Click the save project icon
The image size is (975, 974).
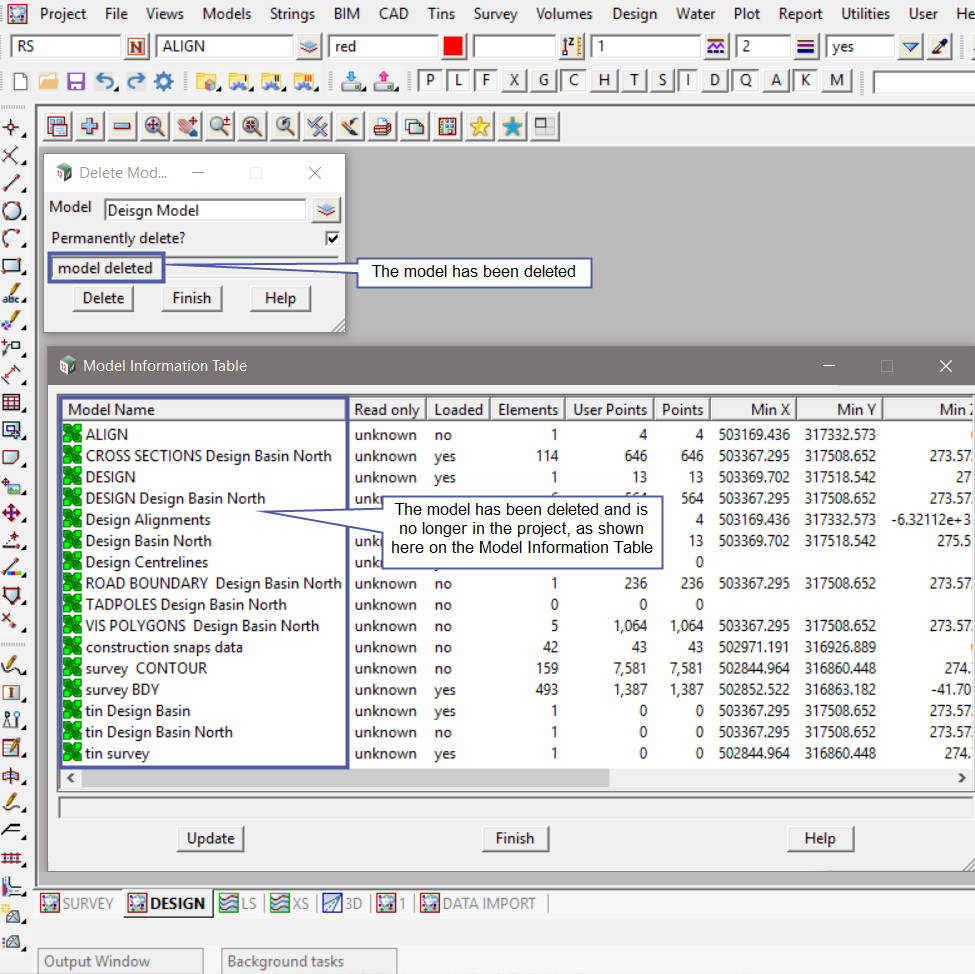click(76, 82)
